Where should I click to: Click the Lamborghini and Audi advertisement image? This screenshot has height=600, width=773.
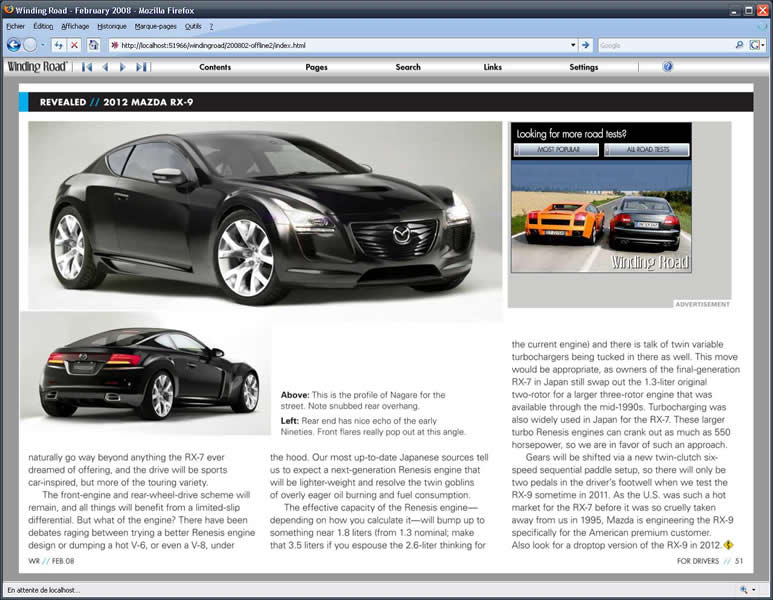click(x=601, y=217)
